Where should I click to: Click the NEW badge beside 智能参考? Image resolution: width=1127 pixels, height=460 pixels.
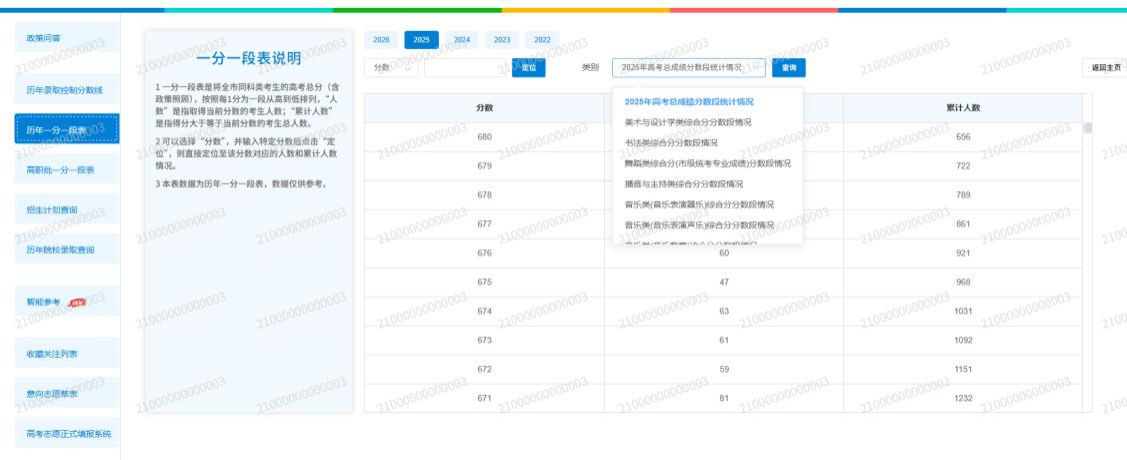tap(77, 303)
